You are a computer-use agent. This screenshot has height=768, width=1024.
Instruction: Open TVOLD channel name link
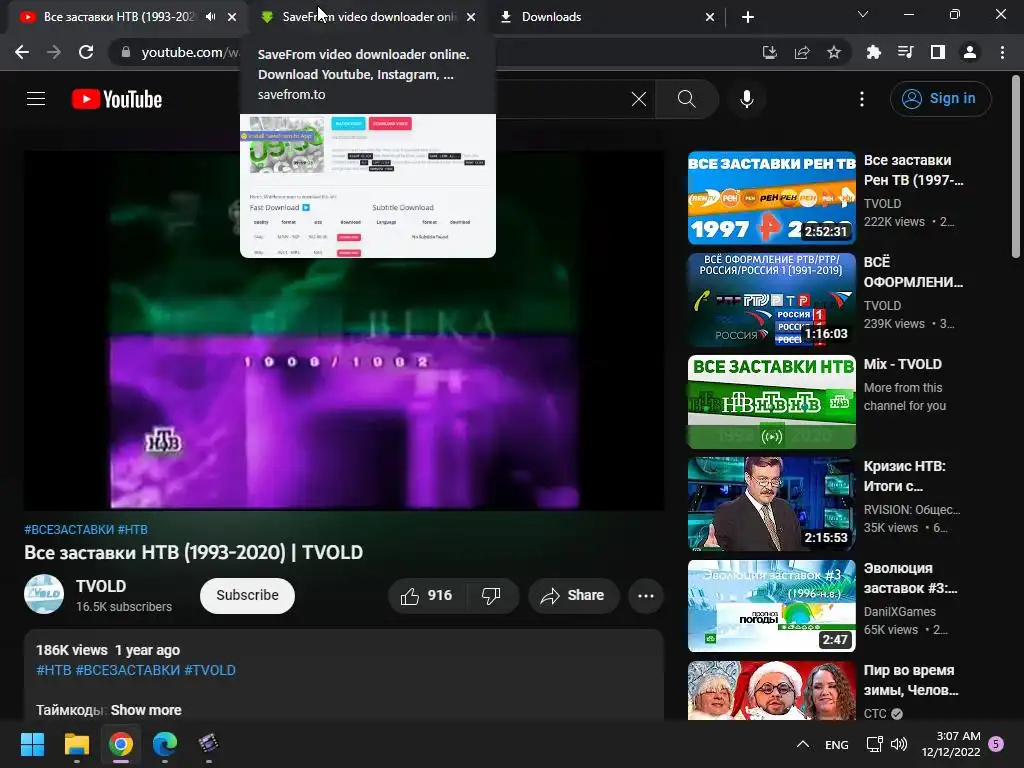(x=101, y=586)
